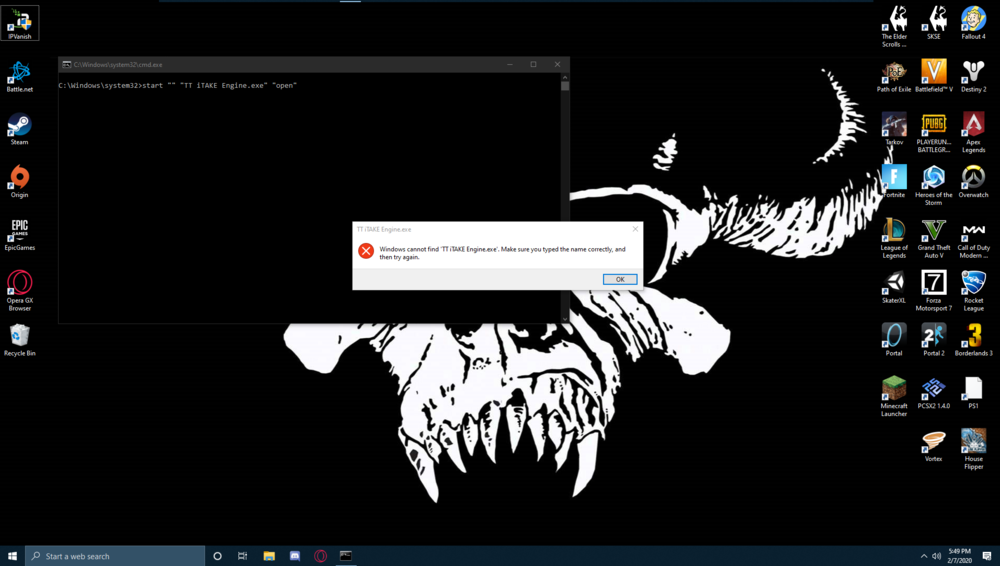1000x566 pixels.
Task: Click the cmd.exe vertical scrollbar thumb
Action: [565, 86]
